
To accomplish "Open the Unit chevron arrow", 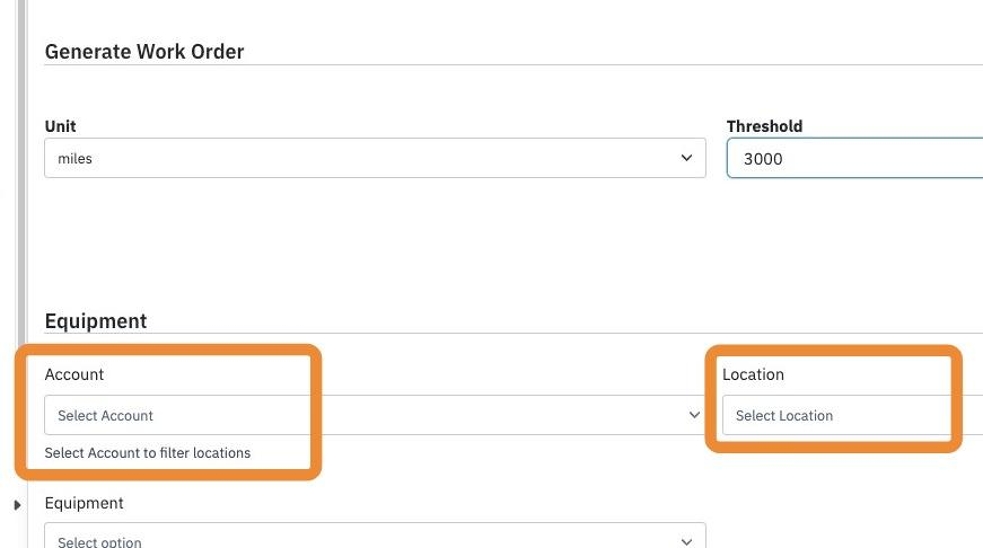I will pyautogui.click(x=686, y=158).
